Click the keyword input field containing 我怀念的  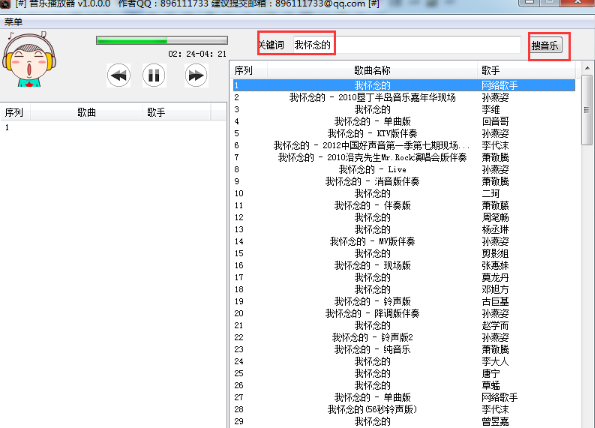[406, 45]
